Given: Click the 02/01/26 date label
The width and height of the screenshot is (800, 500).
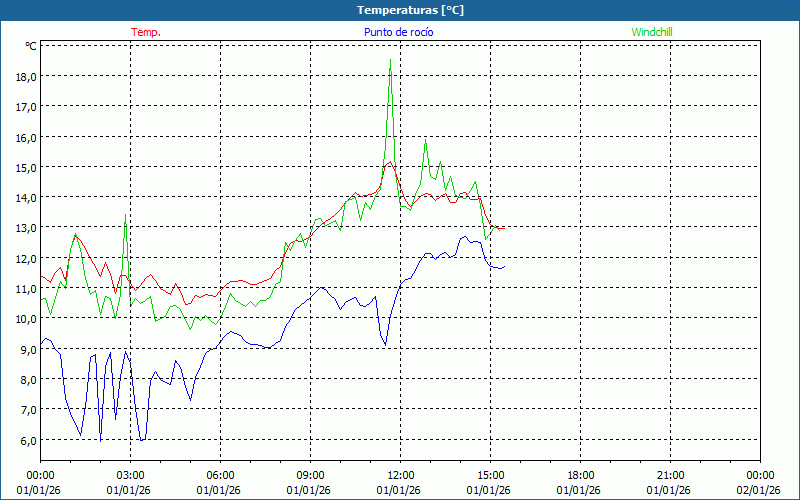Looking at the screenshot, I should click(758, 489).
